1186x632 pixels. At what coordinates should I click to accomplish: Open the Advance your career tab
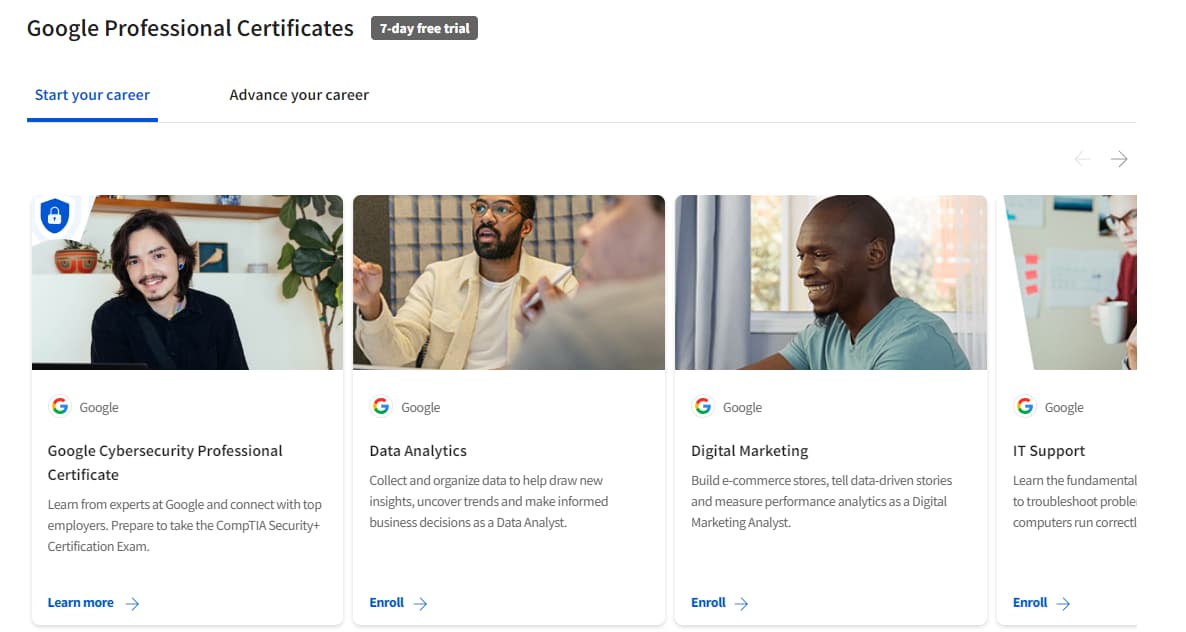299,96
